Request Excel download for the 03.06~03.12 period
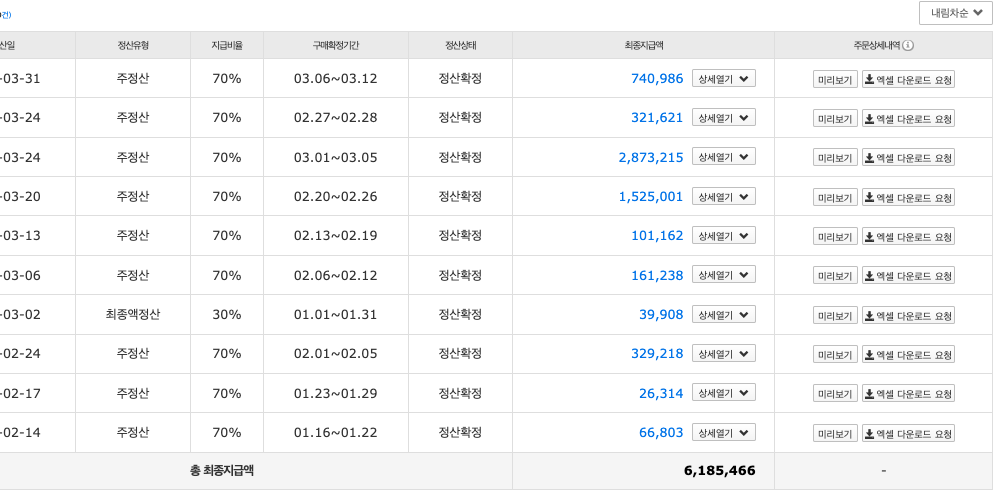The width and height of the screenshot is (996, 491). [x=908, y=79]
